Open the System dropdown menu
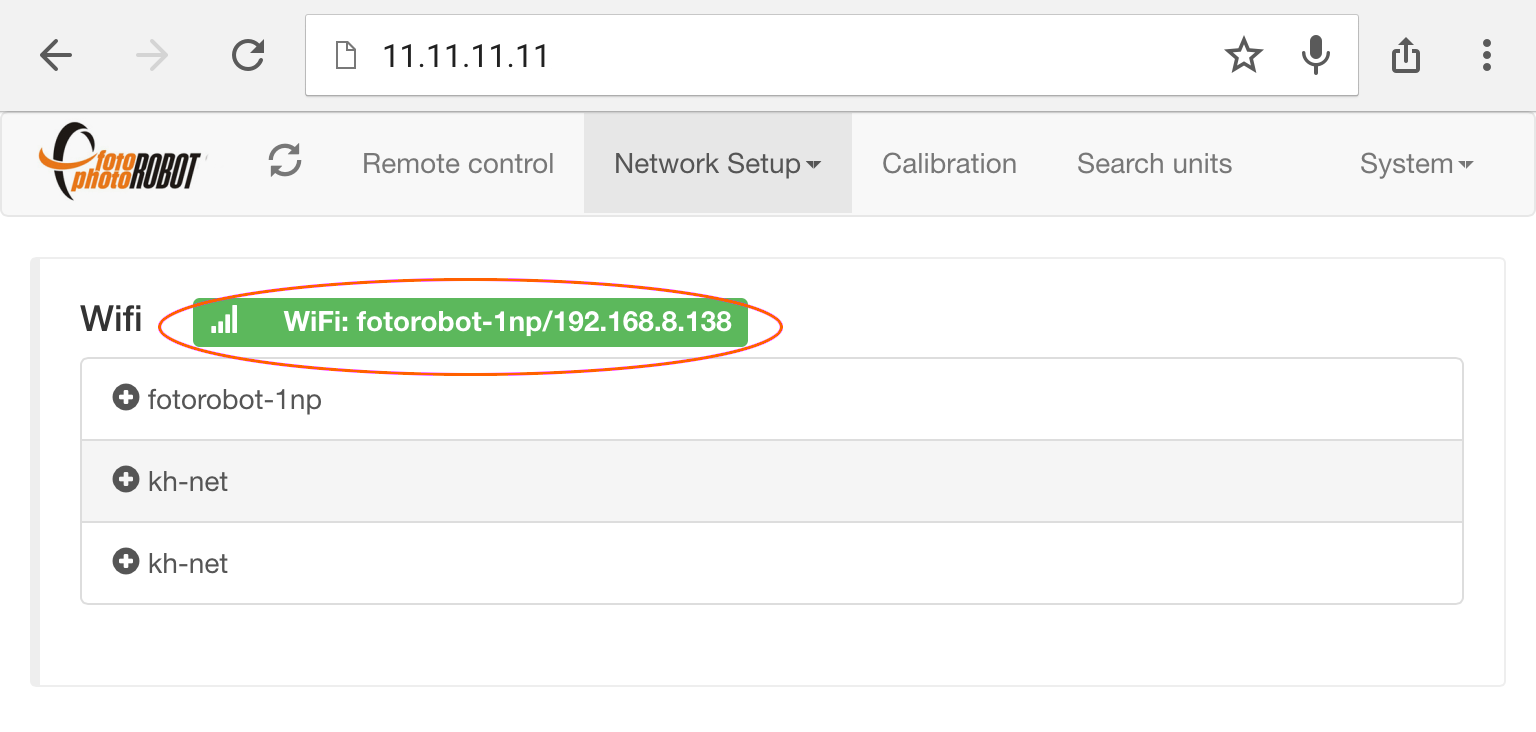Image resolution: width=1536 pixels, height=732 pixels. click(x=1416, y=163)
